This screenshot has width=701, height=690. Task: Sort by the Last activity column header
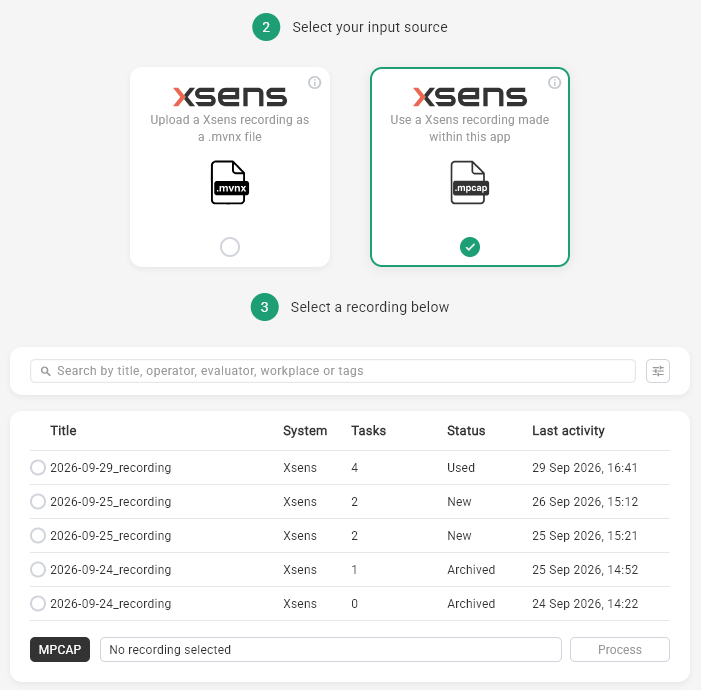pos(568,431)
